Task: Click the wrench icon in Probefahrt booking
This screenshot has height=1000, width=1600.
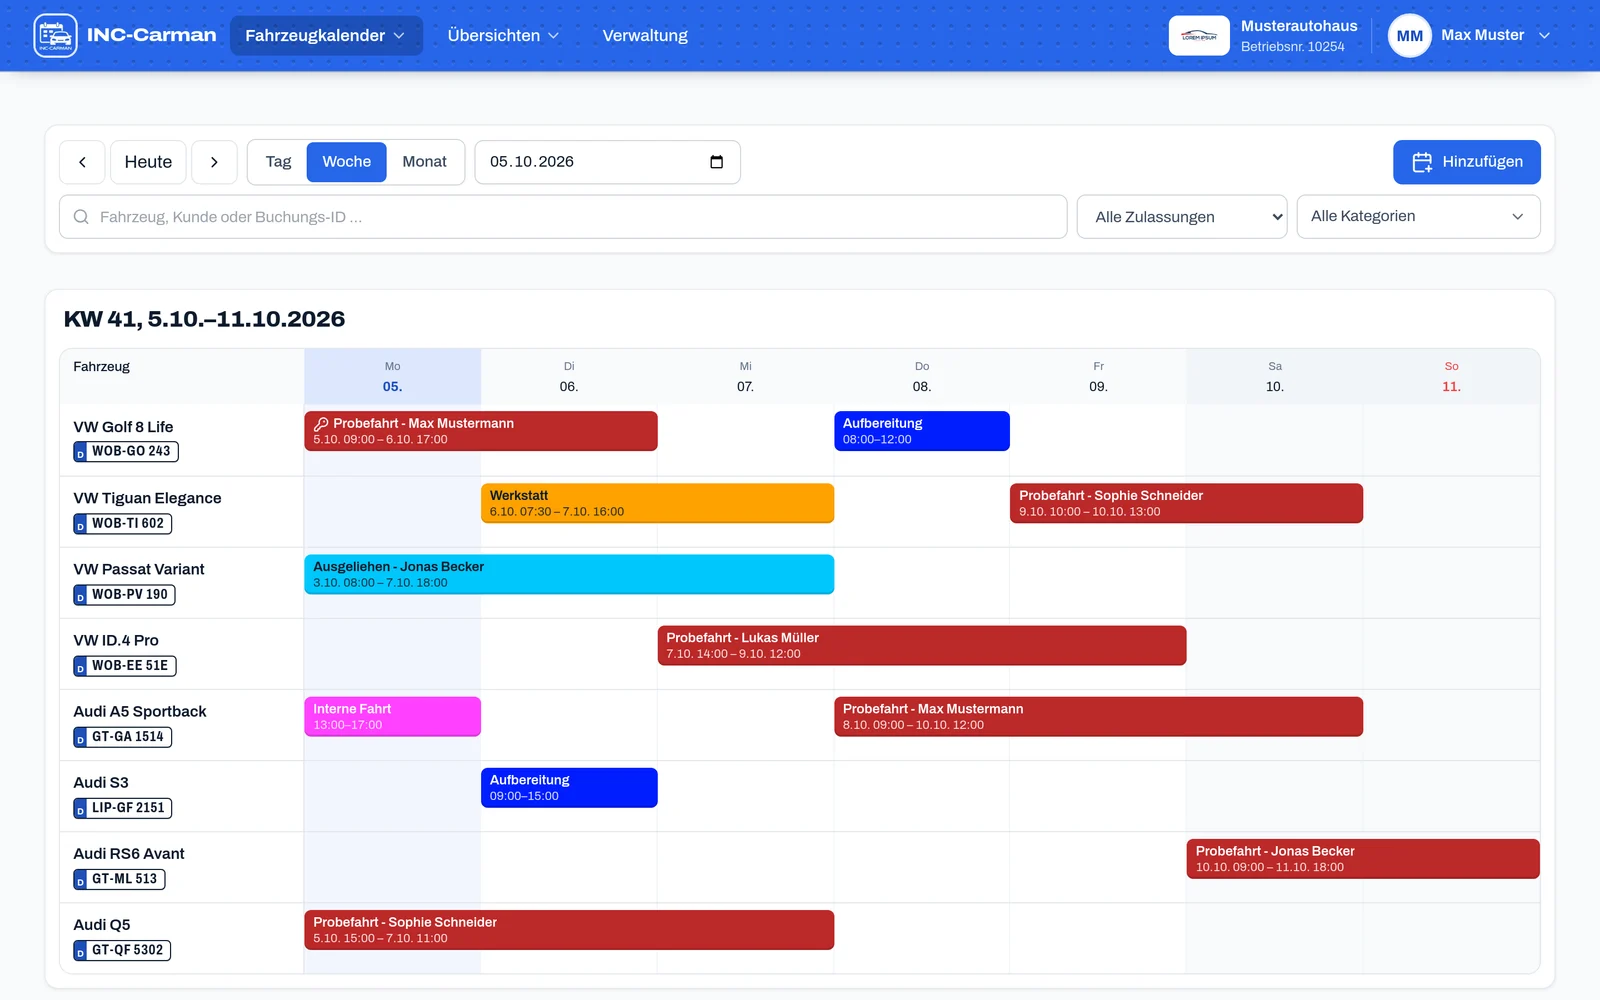Action: point(321,424)
